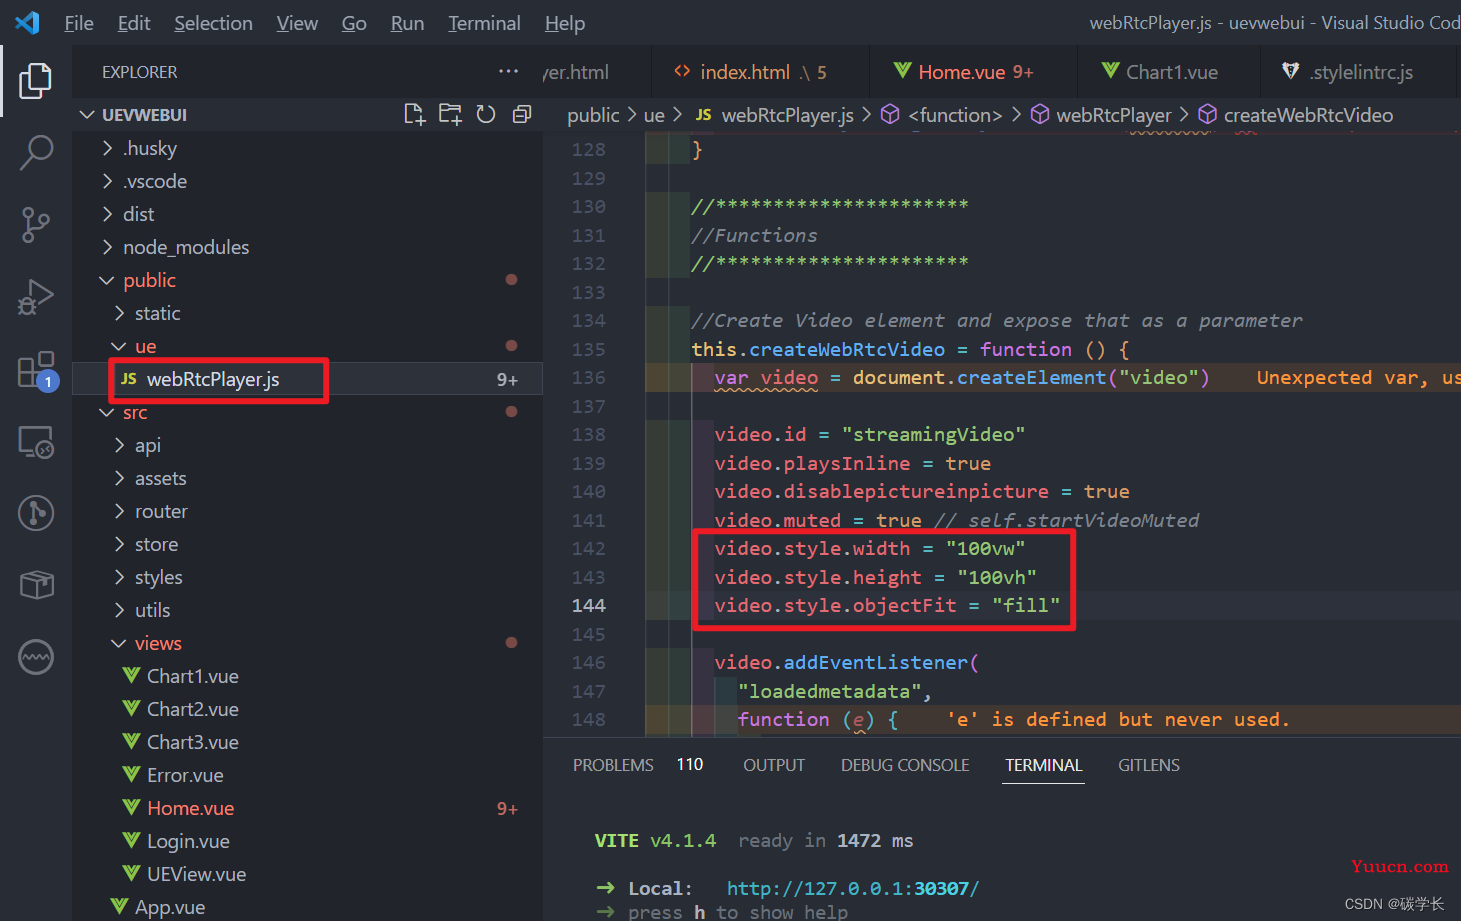Open the Git Graph activity icon
The image size is (1461, 921).
[36, 513]
